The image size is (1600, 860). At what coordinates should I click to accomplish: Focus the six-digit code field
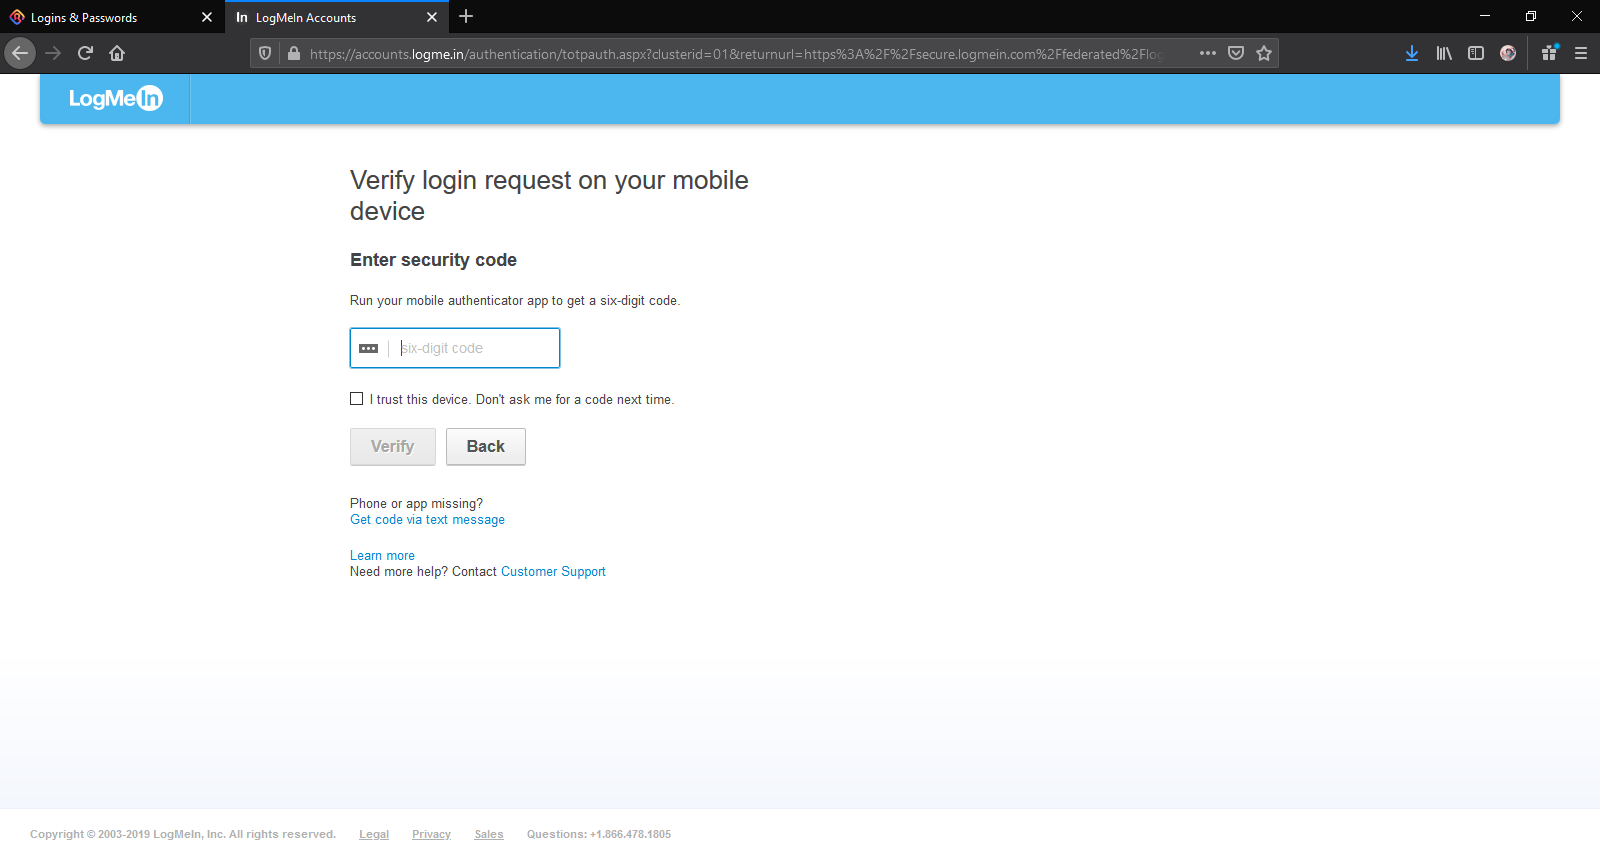[455, 348]
